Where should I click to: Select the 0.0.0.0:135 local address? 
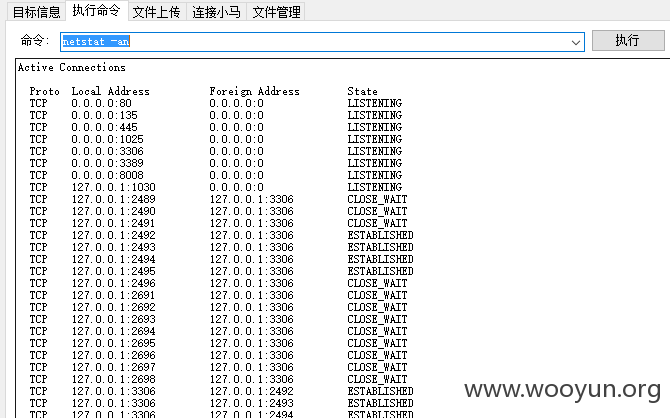(x=104, y=115)
